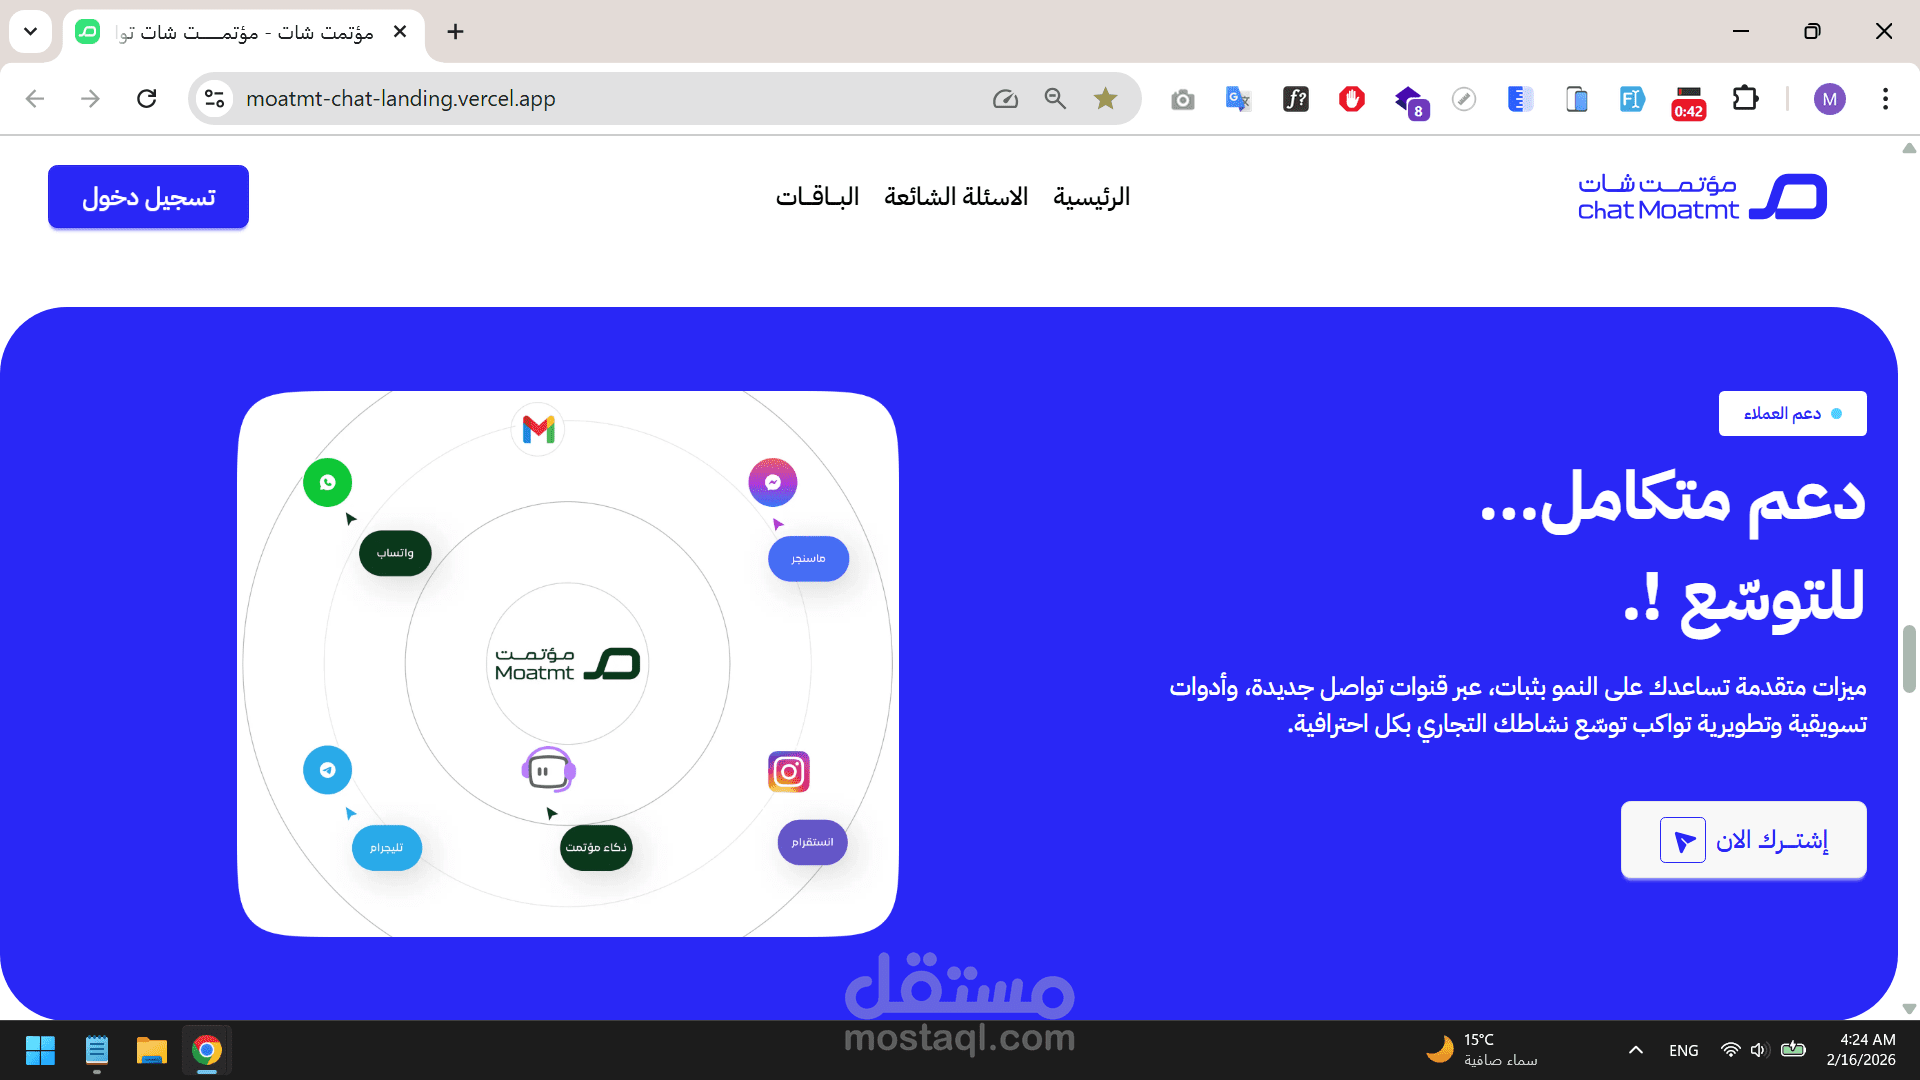The width and height of the screenshot is (1920, 1080).
Task: Open Chrome three-dot menu
Action: (x=1885, y=98)
